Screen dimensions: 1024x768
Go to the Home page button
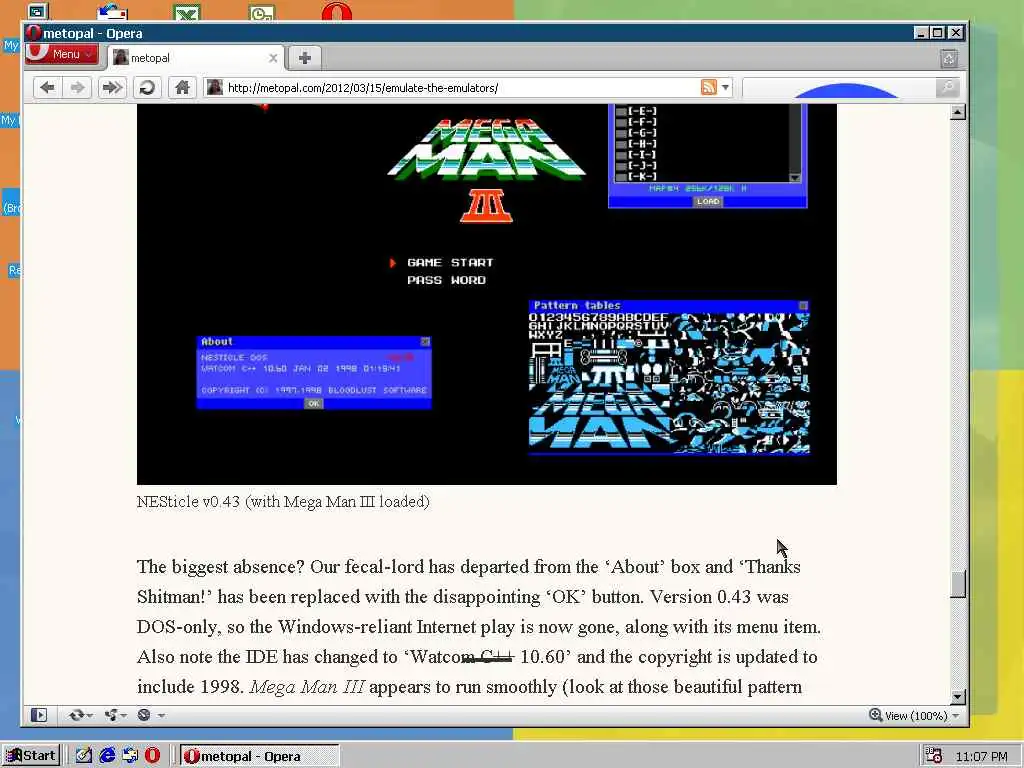point(182,88)
